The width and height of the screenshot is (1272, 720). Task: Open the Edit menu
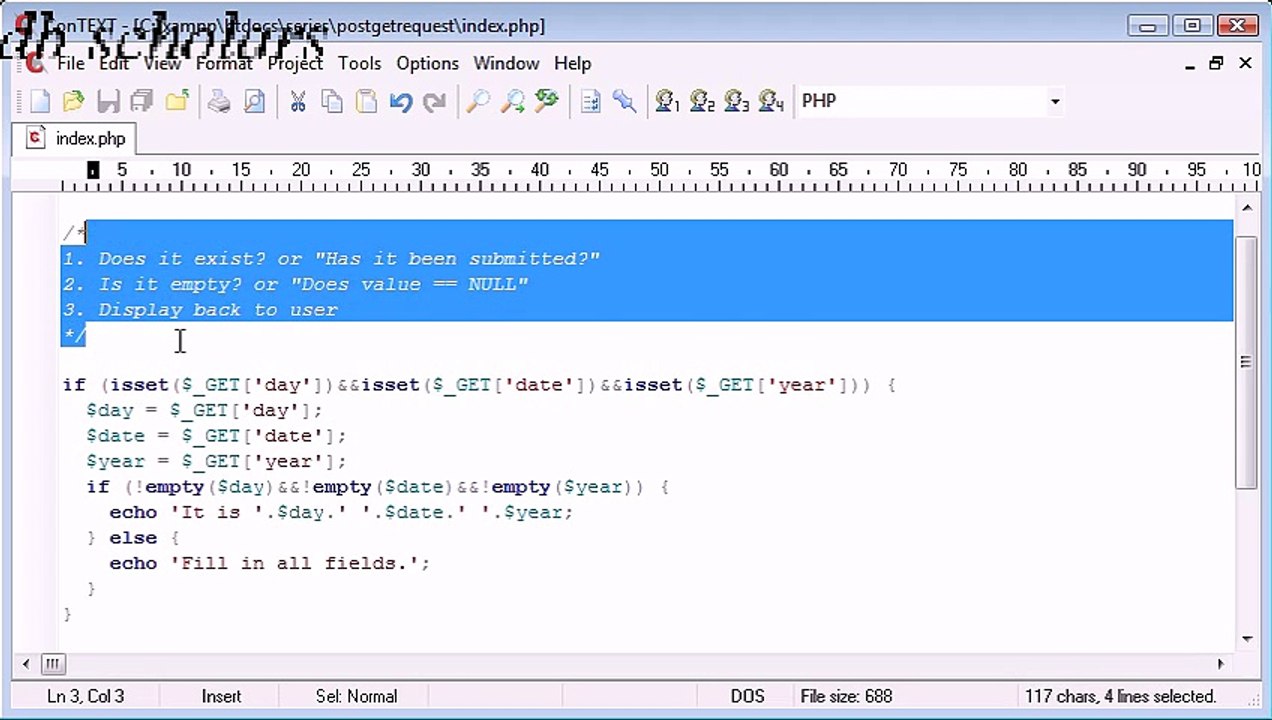114,63
